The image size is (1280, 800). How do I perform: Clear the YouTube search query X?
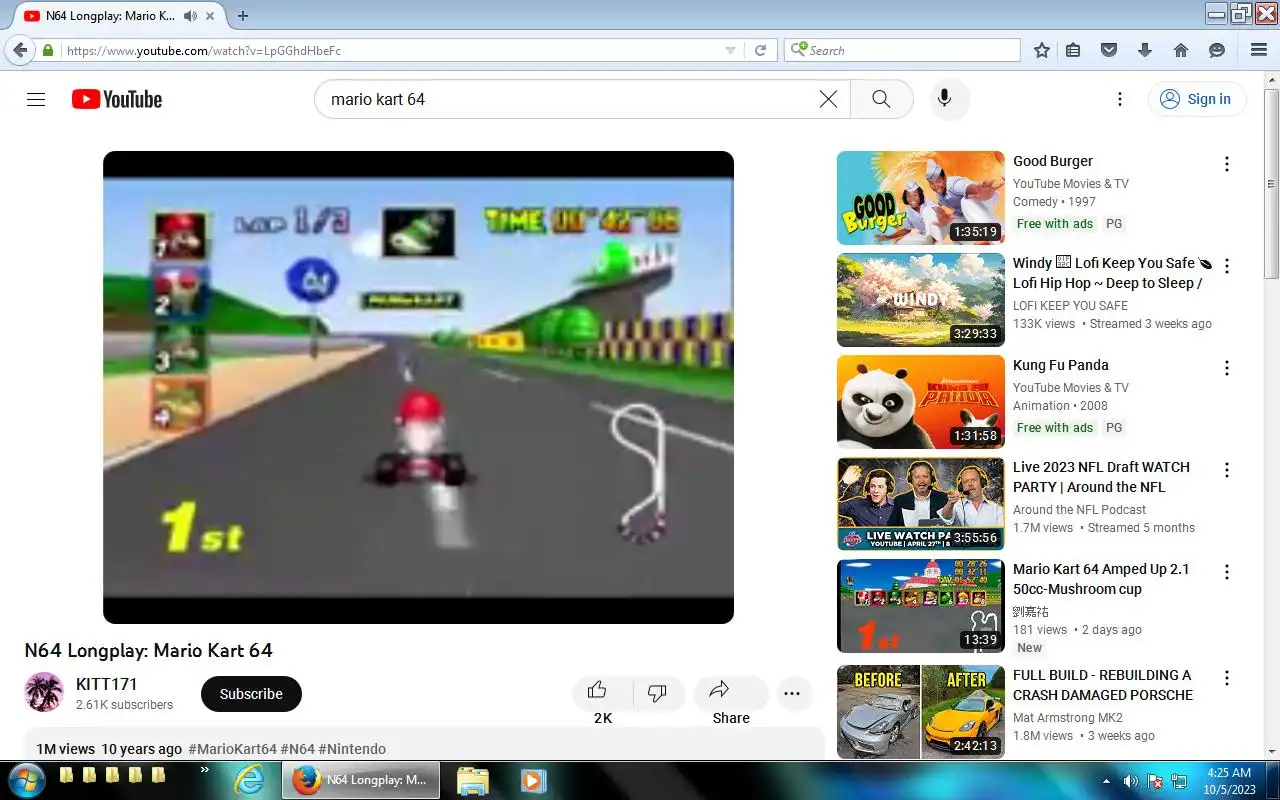click(x=828, y=99)
